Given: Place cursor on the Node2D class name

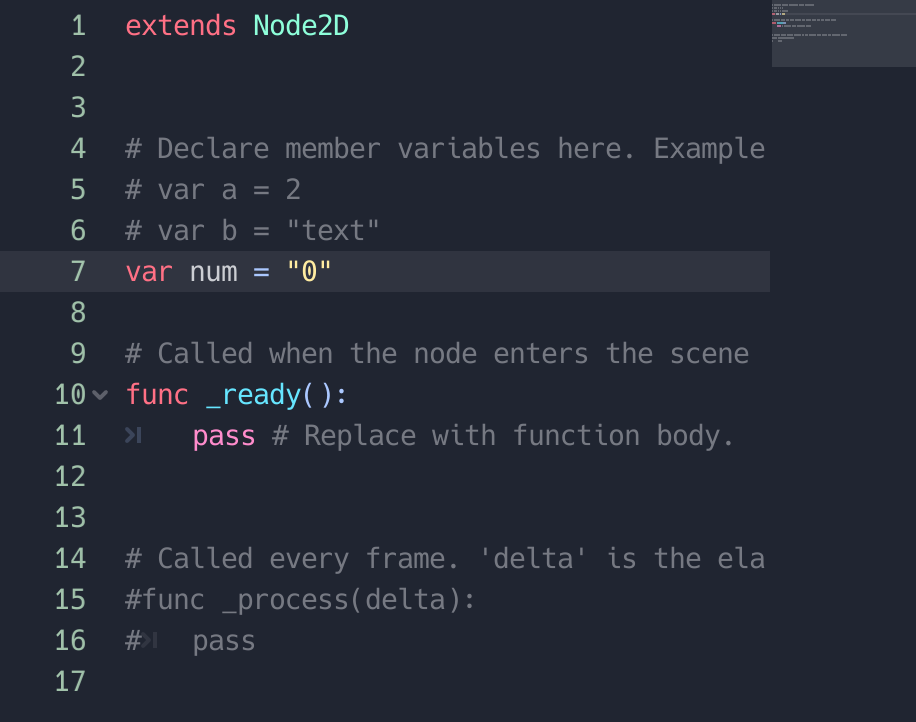Looking at the screenshot, I should tap(301, 26).
